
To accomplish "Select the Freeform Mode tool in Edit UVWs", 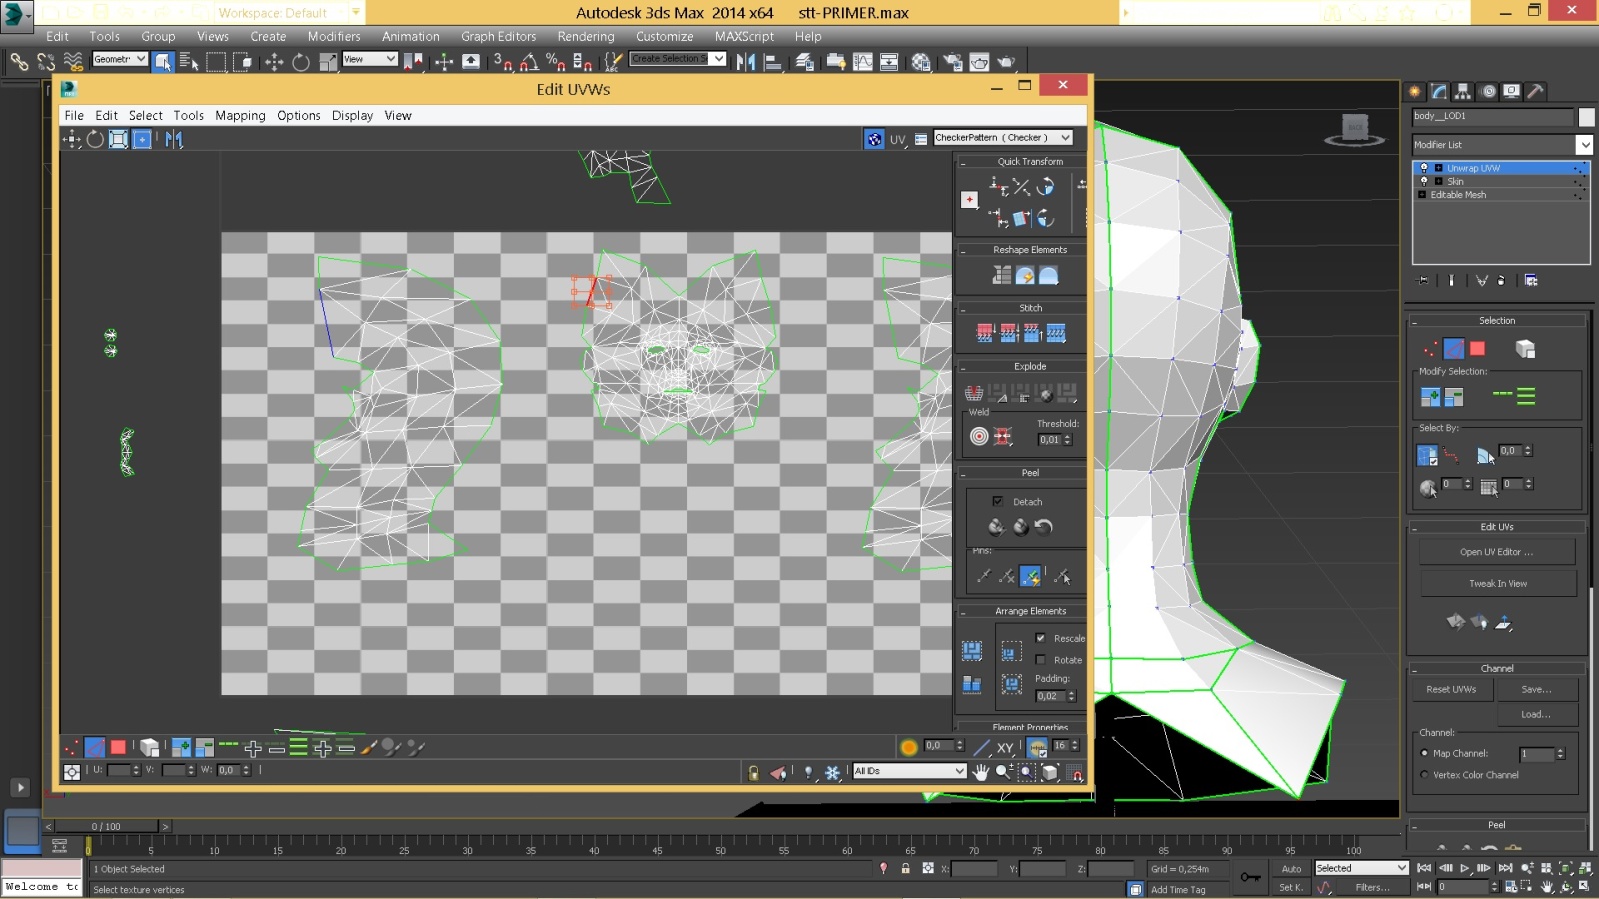I will coord(142,139).
